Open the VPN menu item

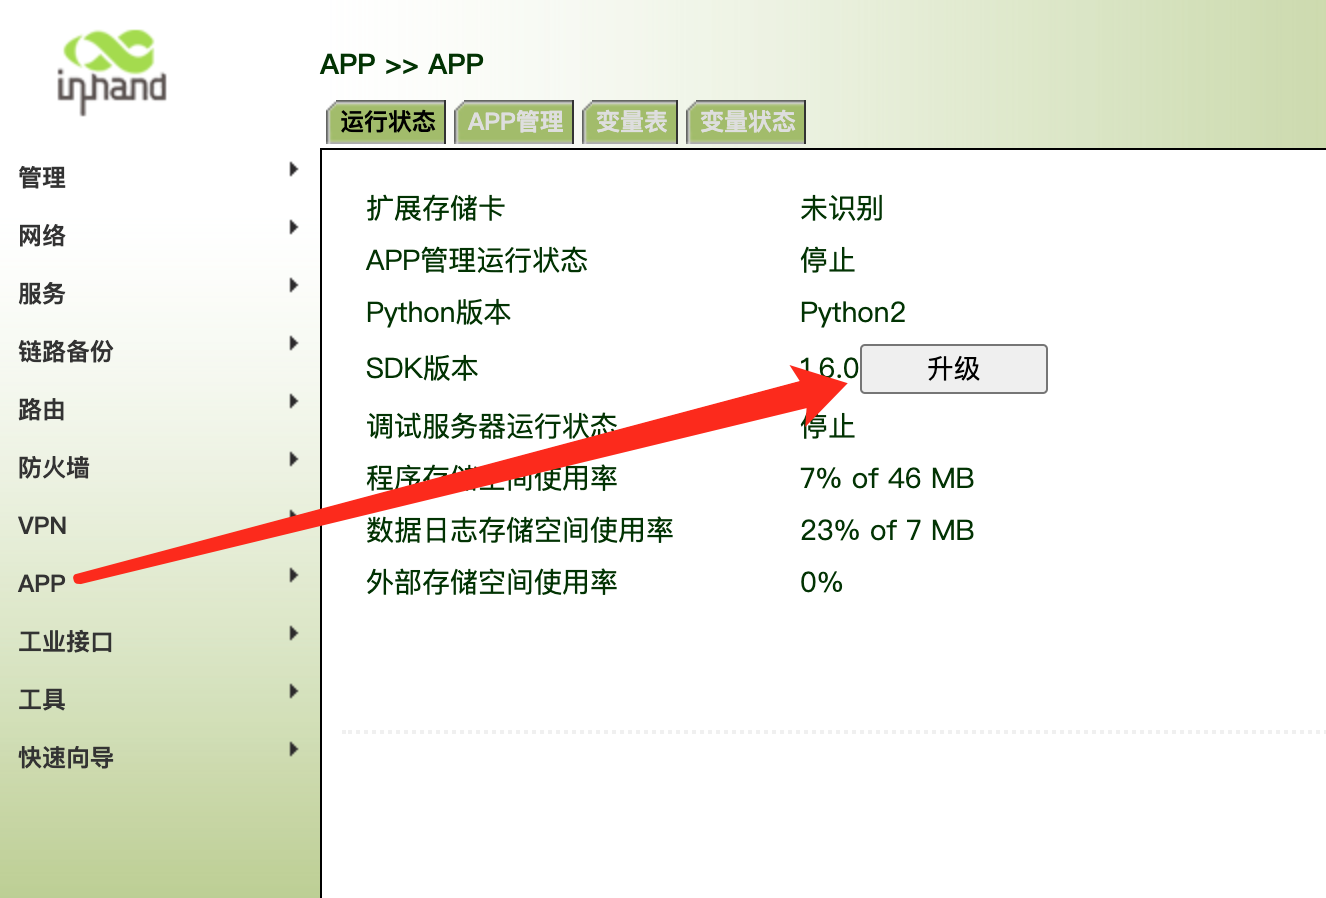(43, 526)
